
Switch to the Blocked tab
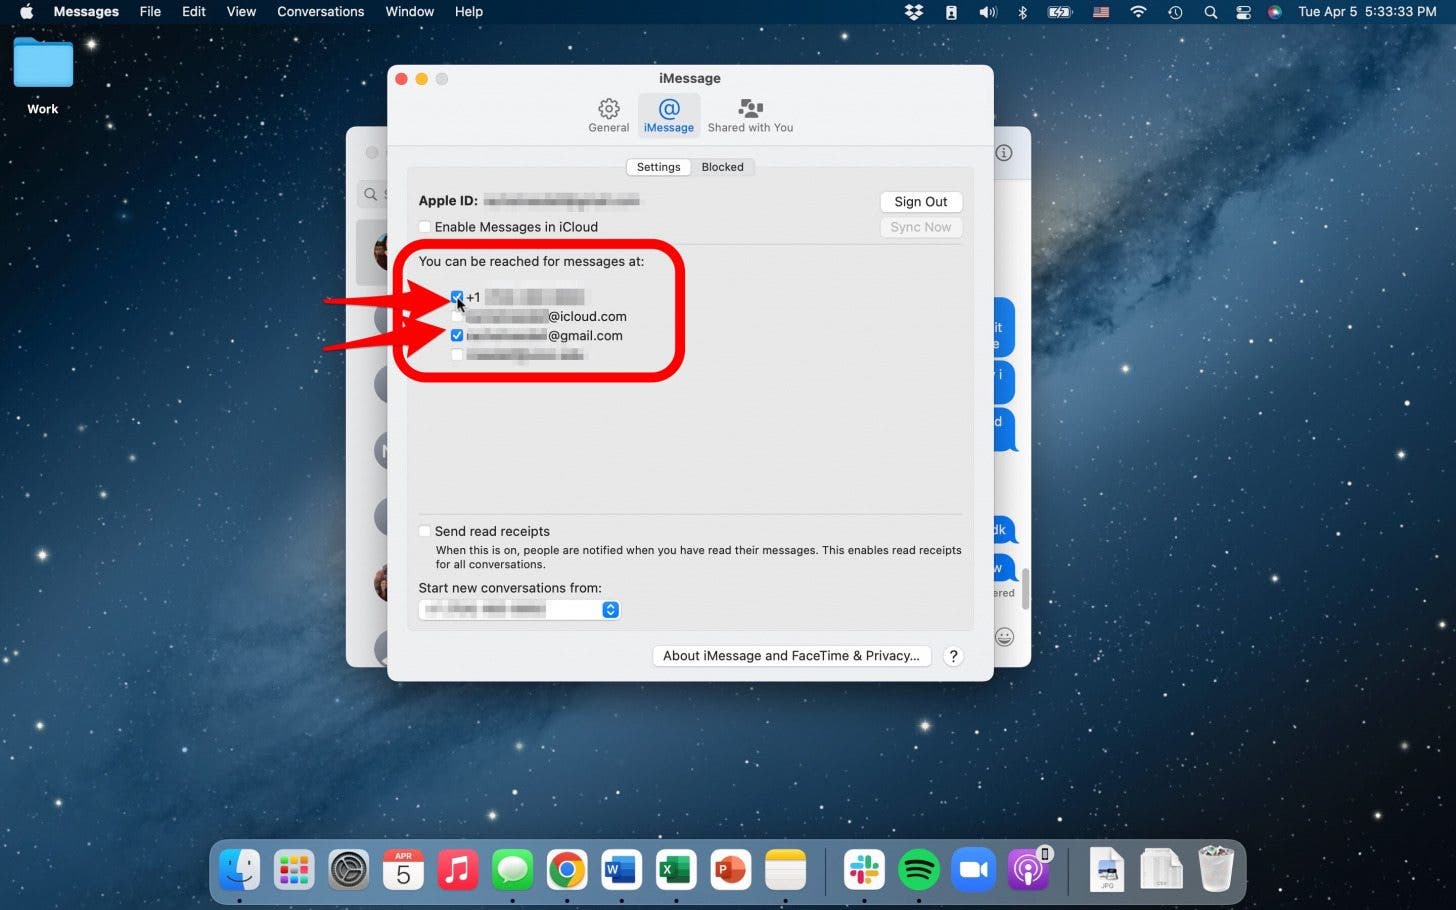coord(722,167)
